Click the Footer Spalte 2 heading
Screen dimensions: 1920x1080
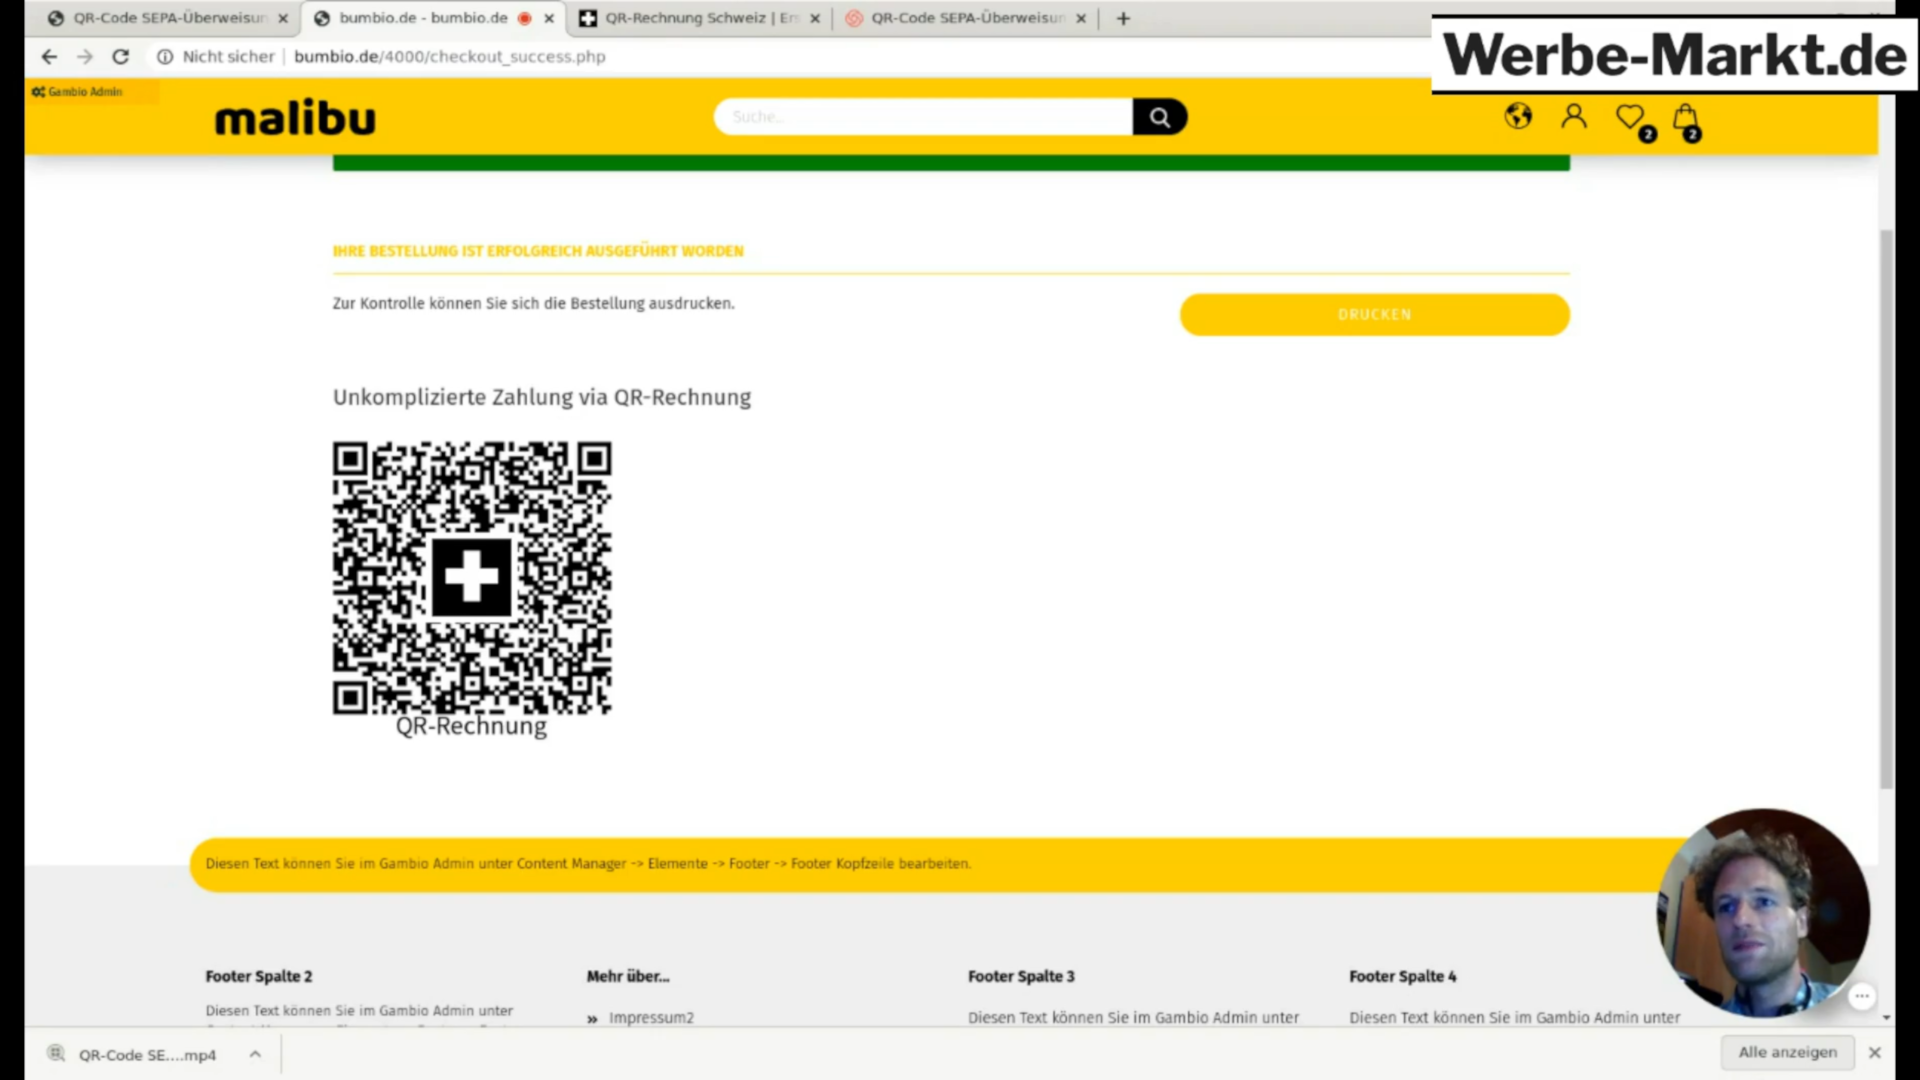click(259, 976)
